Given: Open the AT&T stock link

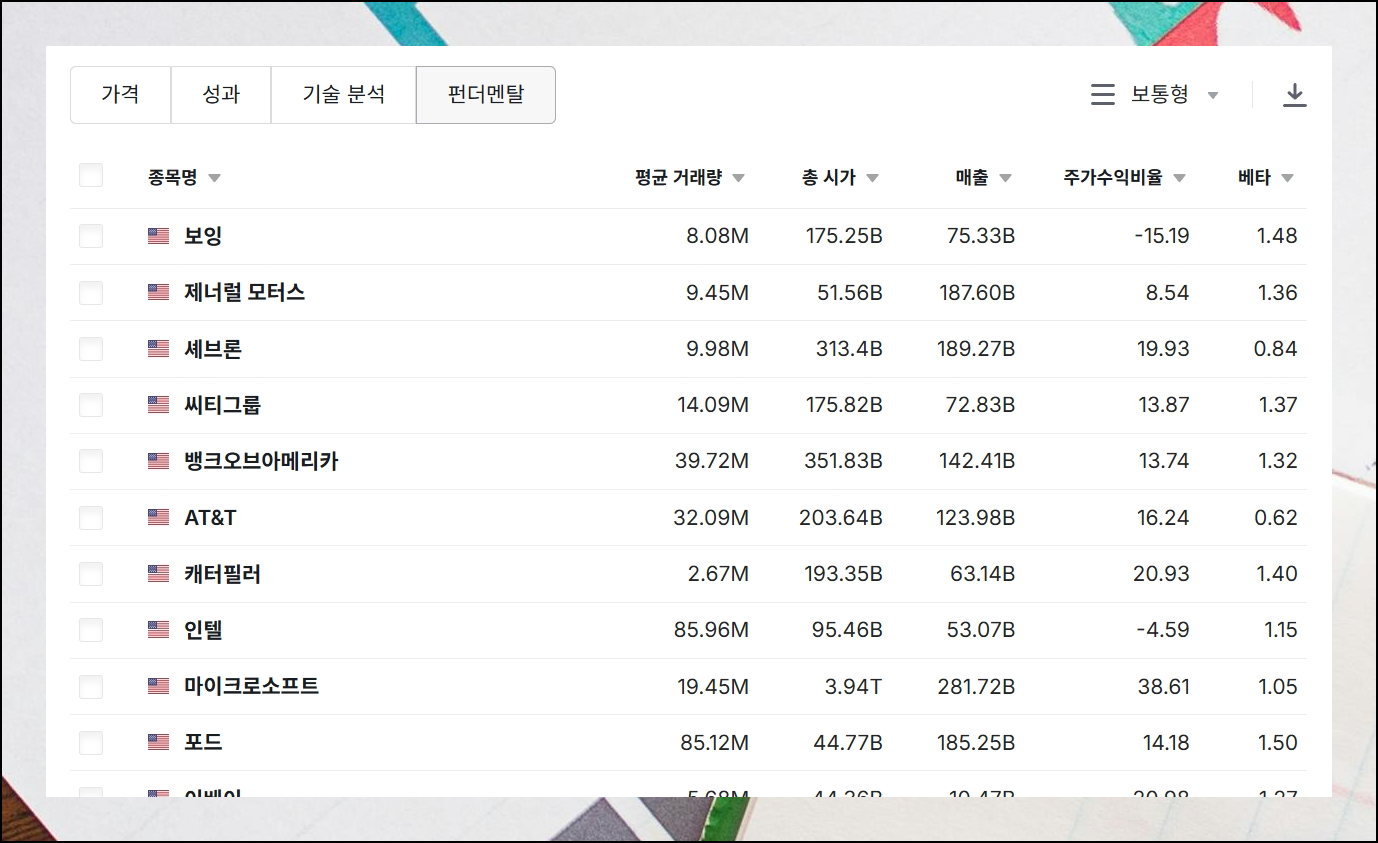Looking at the screenshot, I should coord(210,517).
